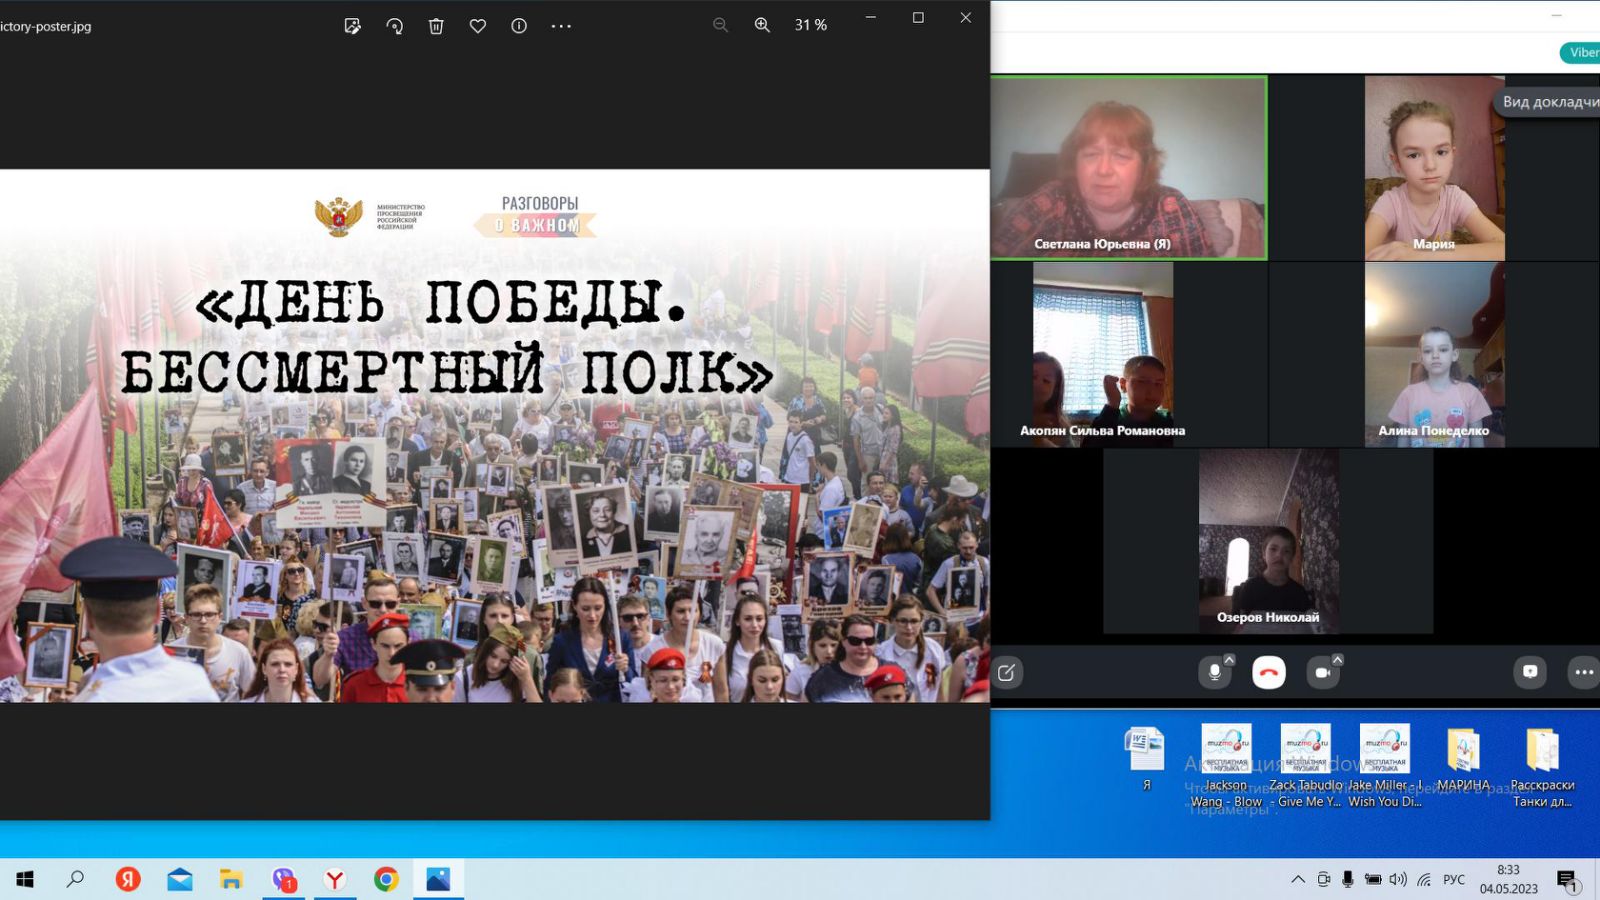The height and width of the screenshot is (900, 1600).
Task: Zoom in on the poster image
Action: [x=762, y=25]
